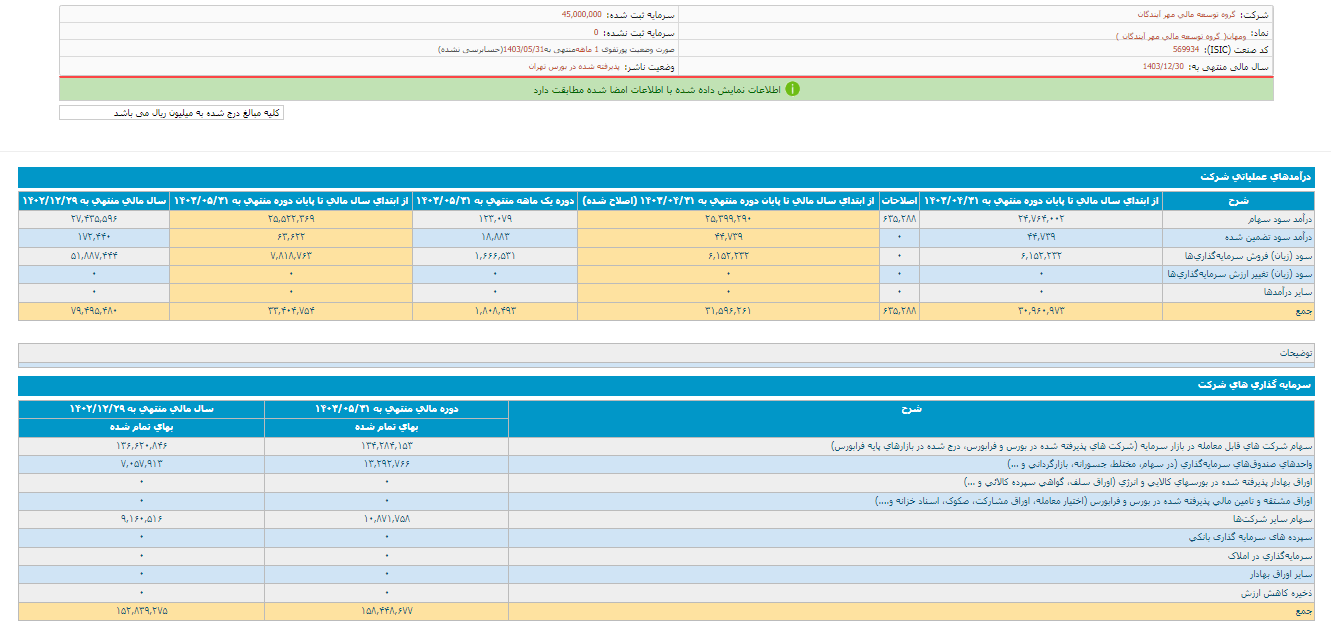Click the investments total value ۱۵۸,۴۴۸,۶۷۷
The width and height of the screenshot is (1331, 629).
387,611
